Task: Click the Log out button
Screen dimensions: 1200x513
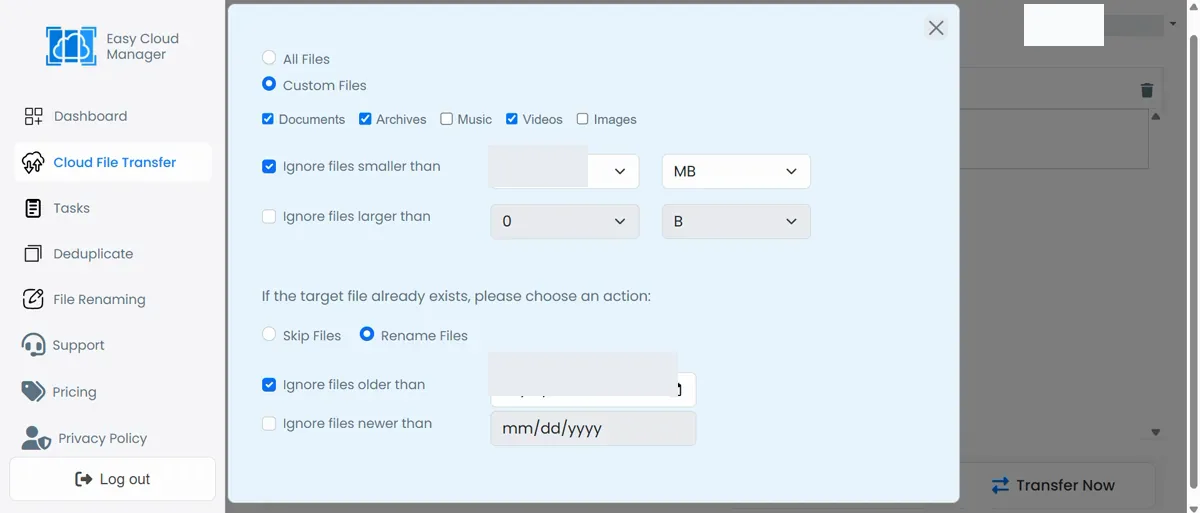Action: click(112, 479)
